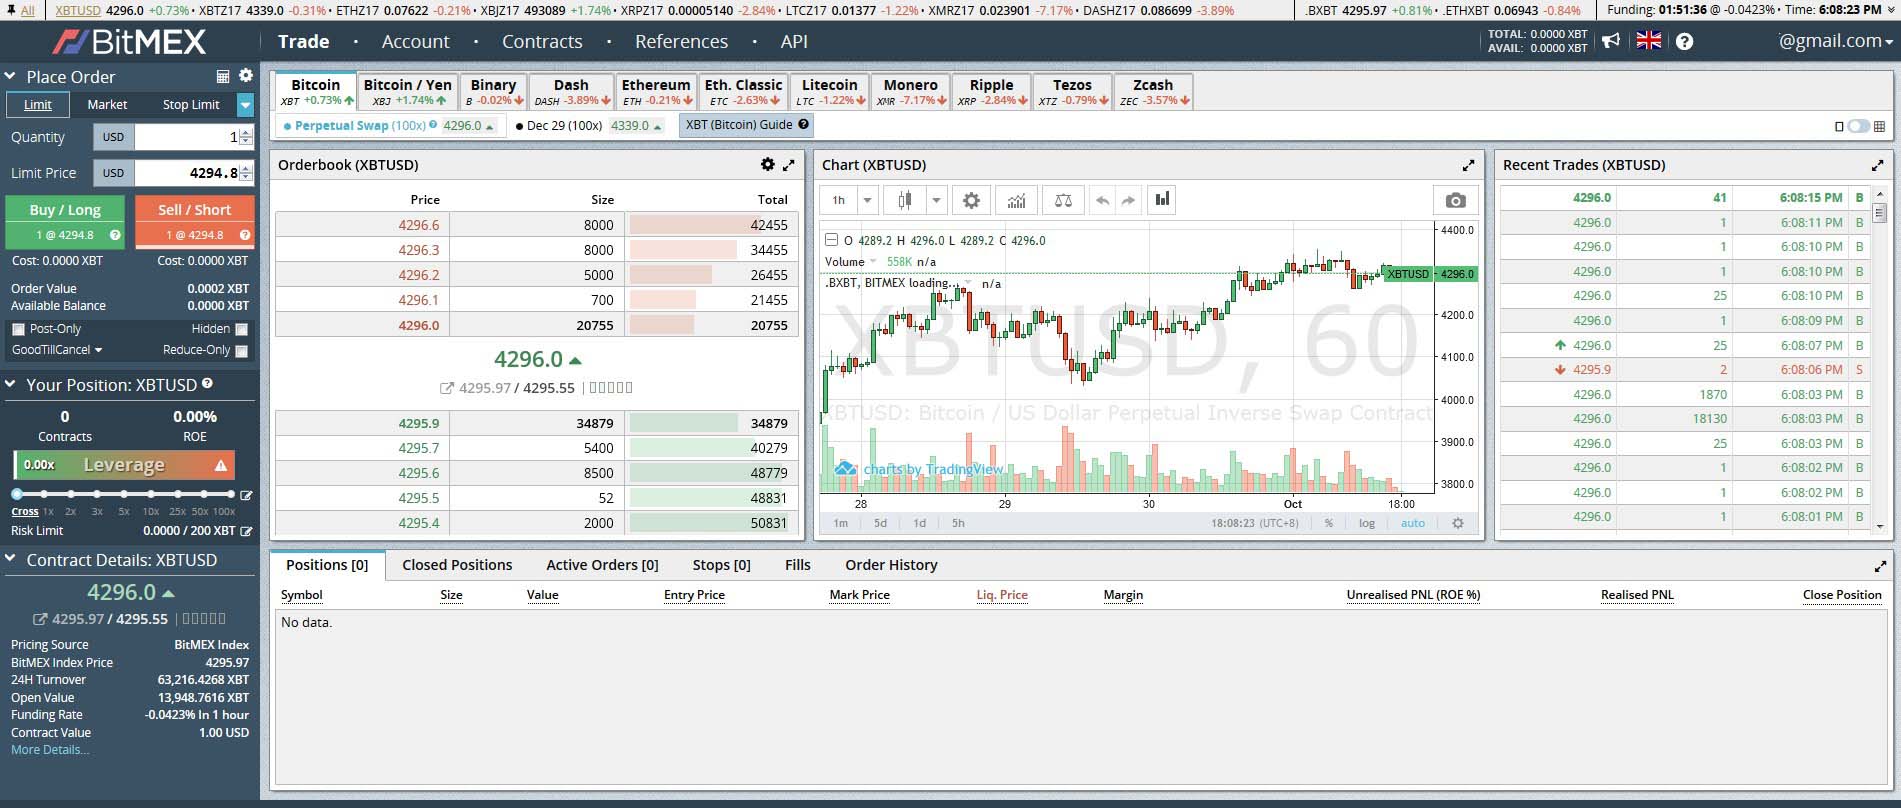The height and width of the screenshot is (808, 1901).
Task: Open chart indicators icon
Action: click(x=1016, y=200)
